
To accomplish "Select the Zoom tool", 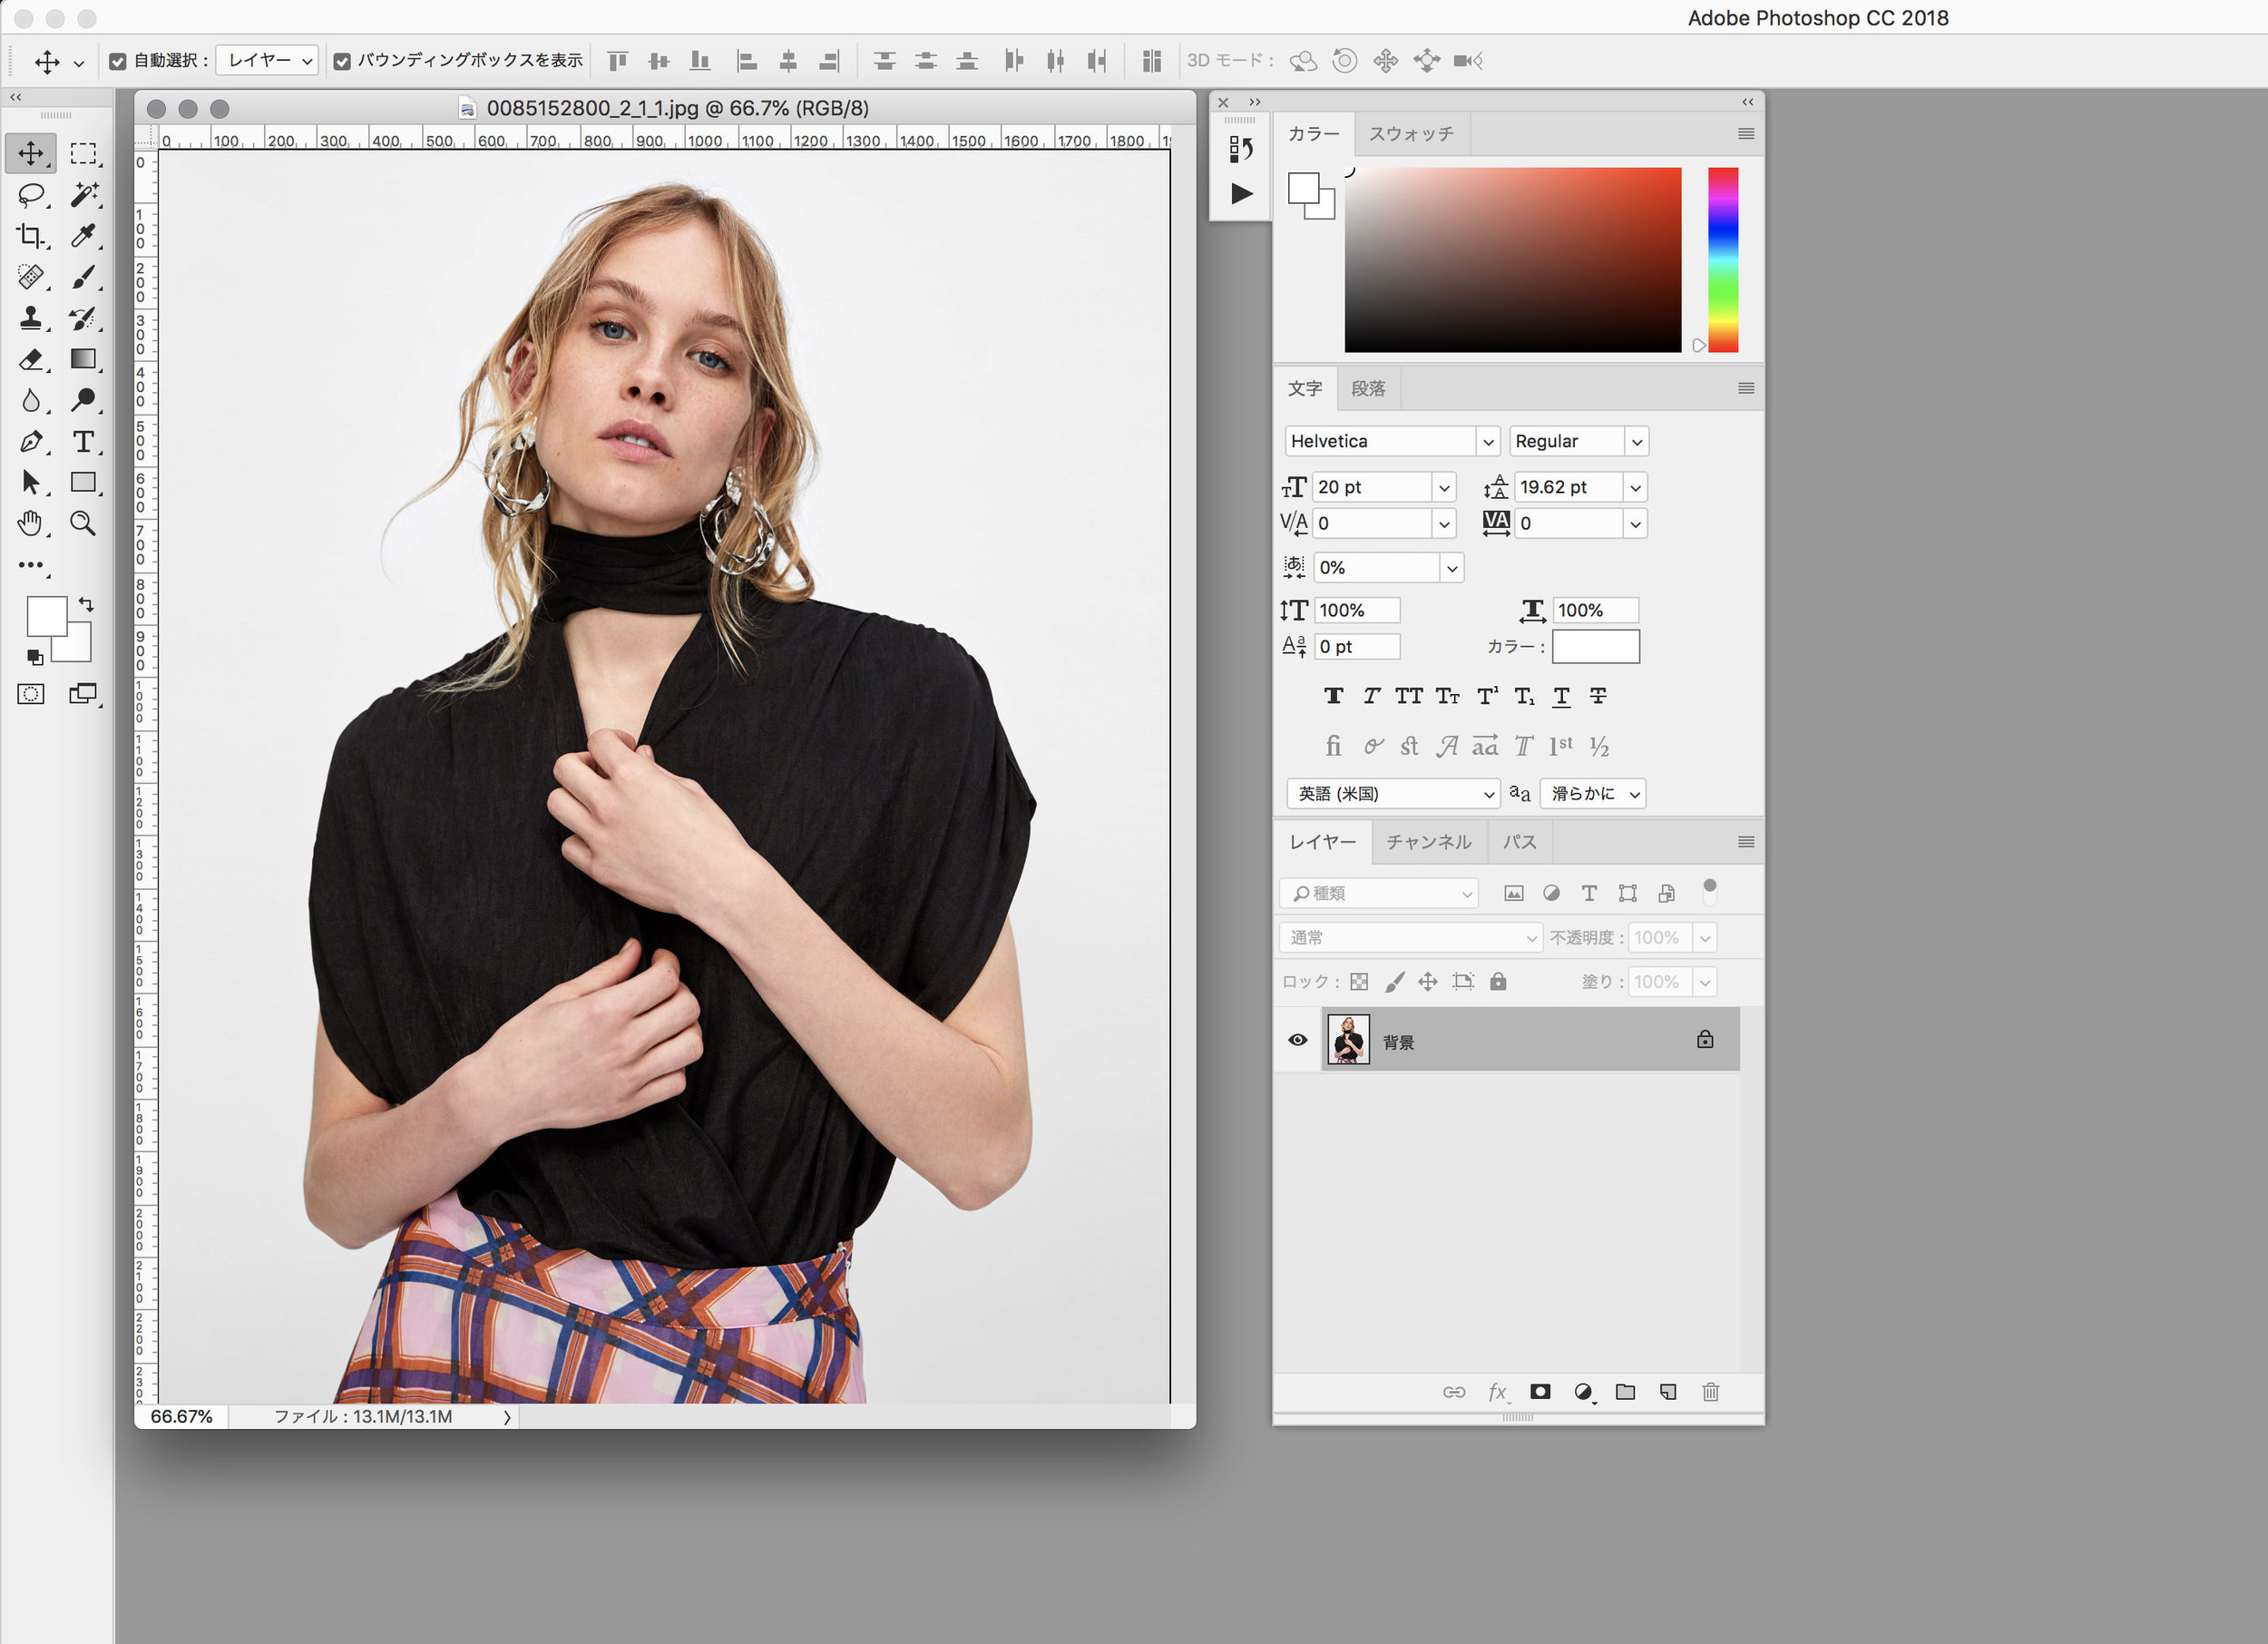I will coord(83,523).
